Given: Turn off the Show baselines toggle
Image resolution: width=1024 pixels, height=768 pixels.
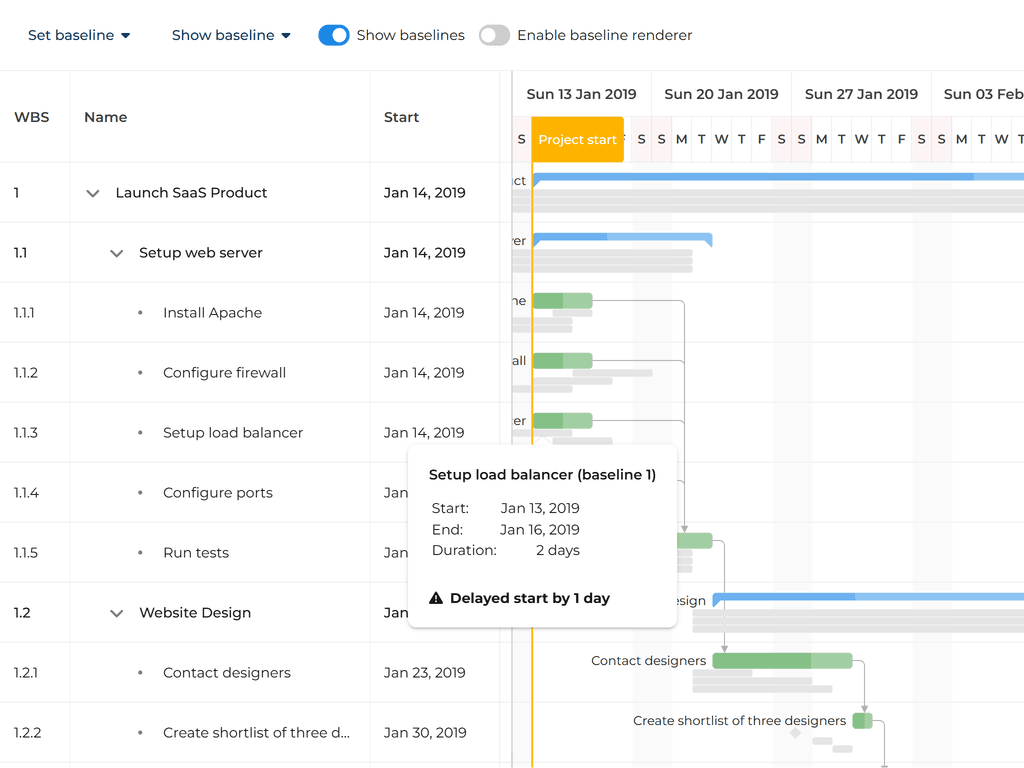Looking at the screenshot, I should click(334, 35).
